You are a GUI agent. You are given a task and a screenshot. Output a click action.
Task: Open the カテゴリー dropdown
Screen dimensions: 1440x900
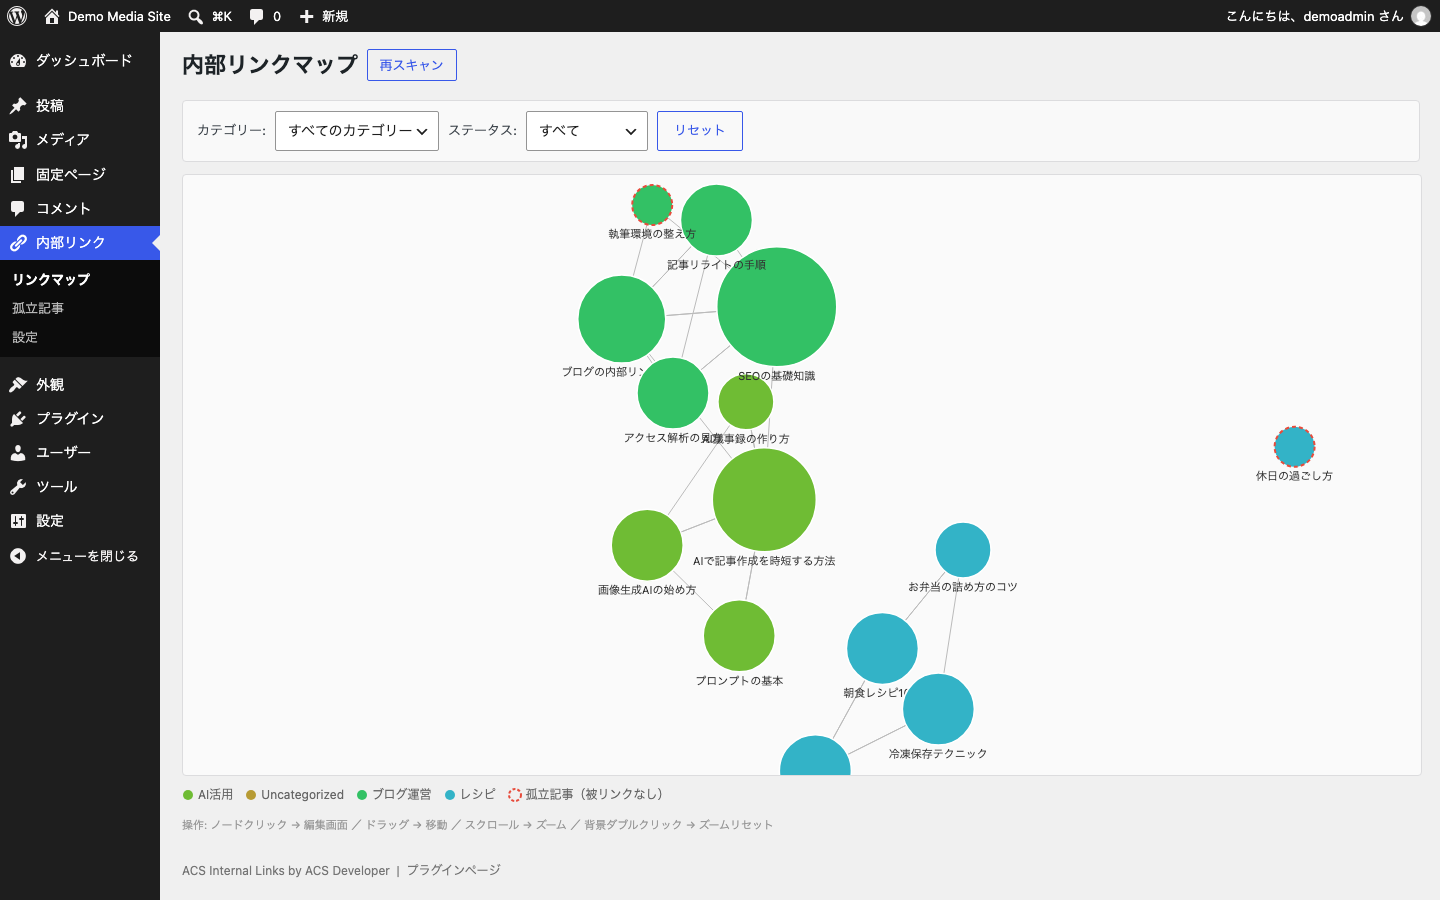[x=357, y=131]
